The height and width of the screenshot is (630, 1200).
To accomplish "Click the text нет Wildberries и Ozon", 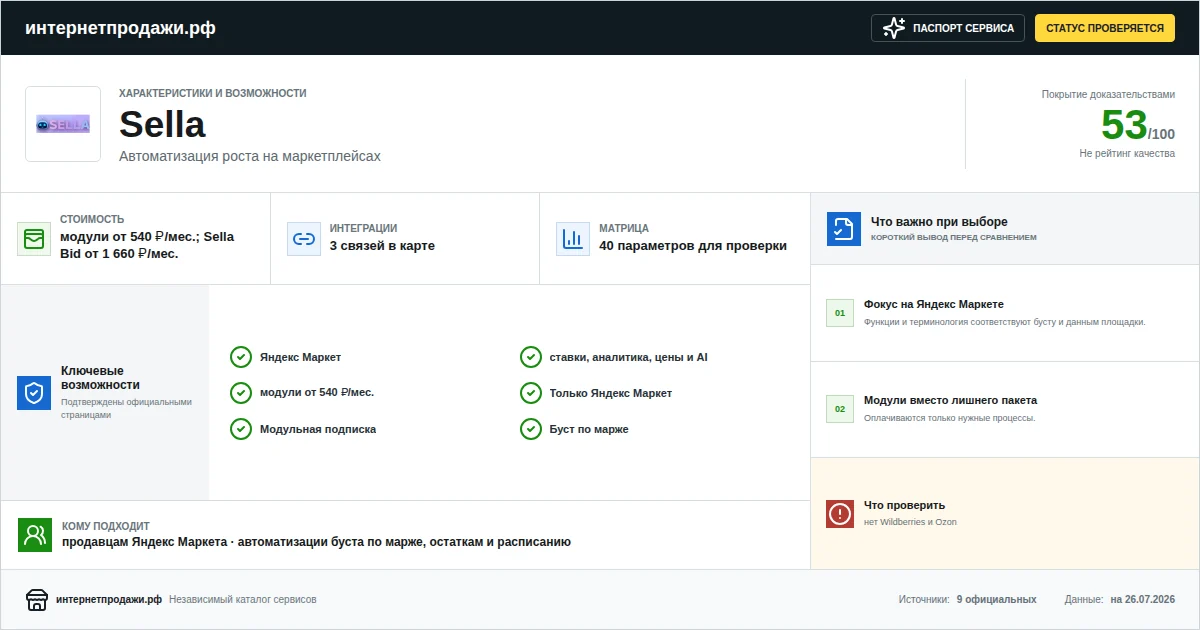I will (x=910, y=522).
